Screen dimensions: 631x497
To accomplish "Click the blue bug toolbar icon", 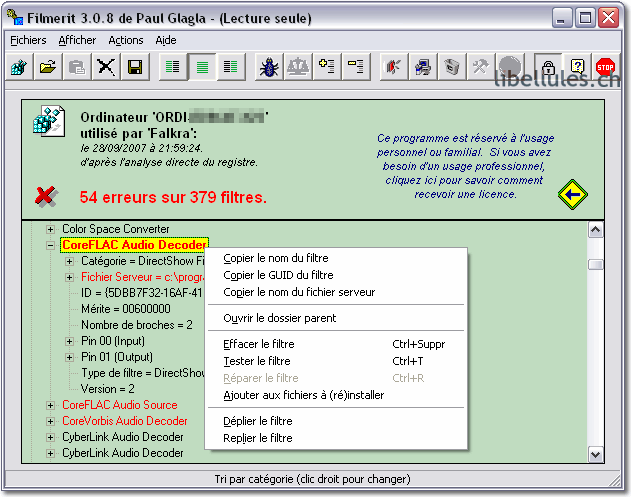I will coord(269,67).
